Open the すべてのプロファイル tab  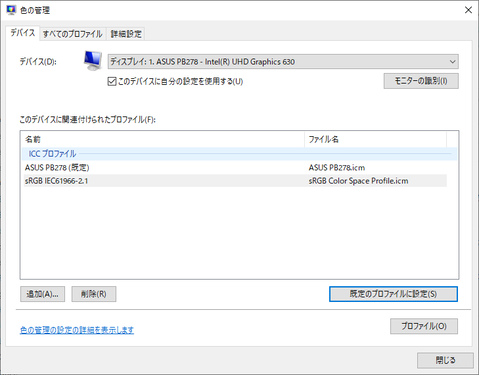point(73,34)
